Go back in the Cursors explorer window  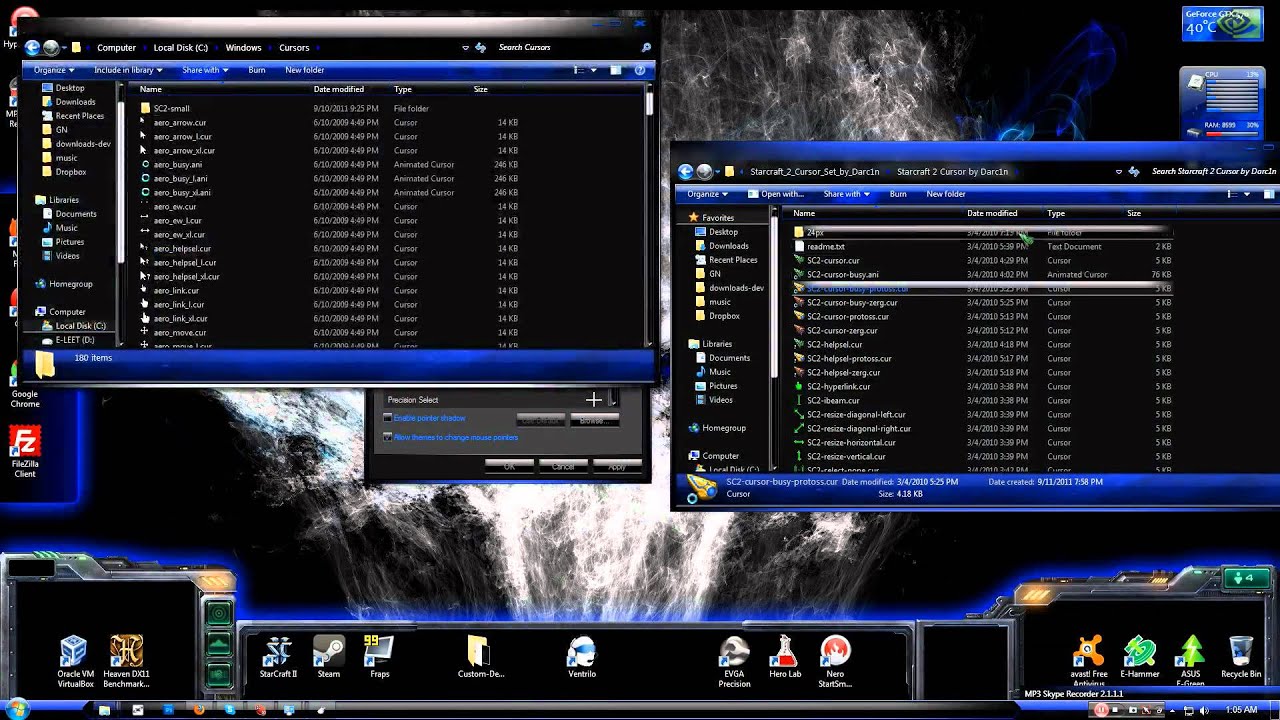[32, 47]
